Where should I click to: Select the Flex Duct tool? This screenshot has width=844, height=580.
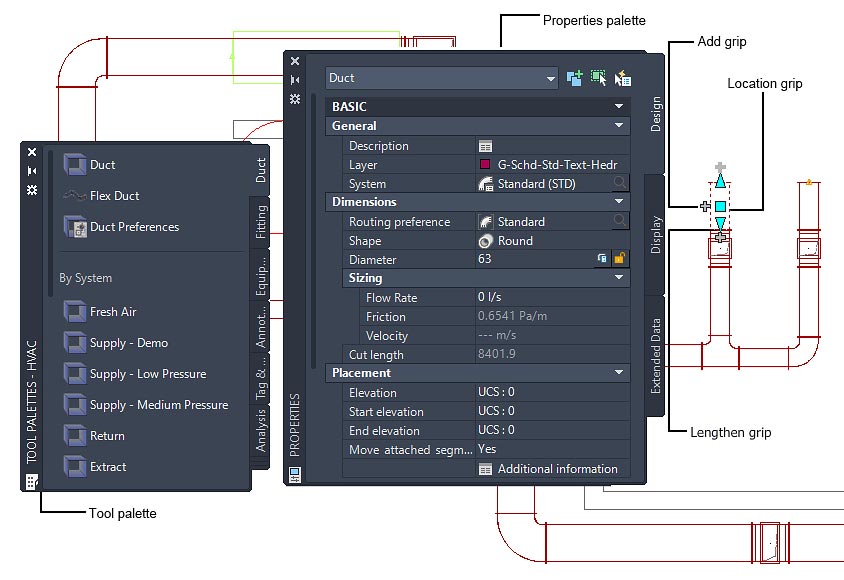114,196
